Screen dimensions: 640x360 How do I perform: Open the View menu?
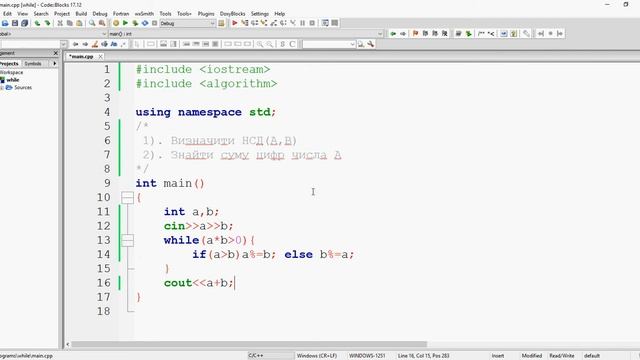[x=22, y=13]
